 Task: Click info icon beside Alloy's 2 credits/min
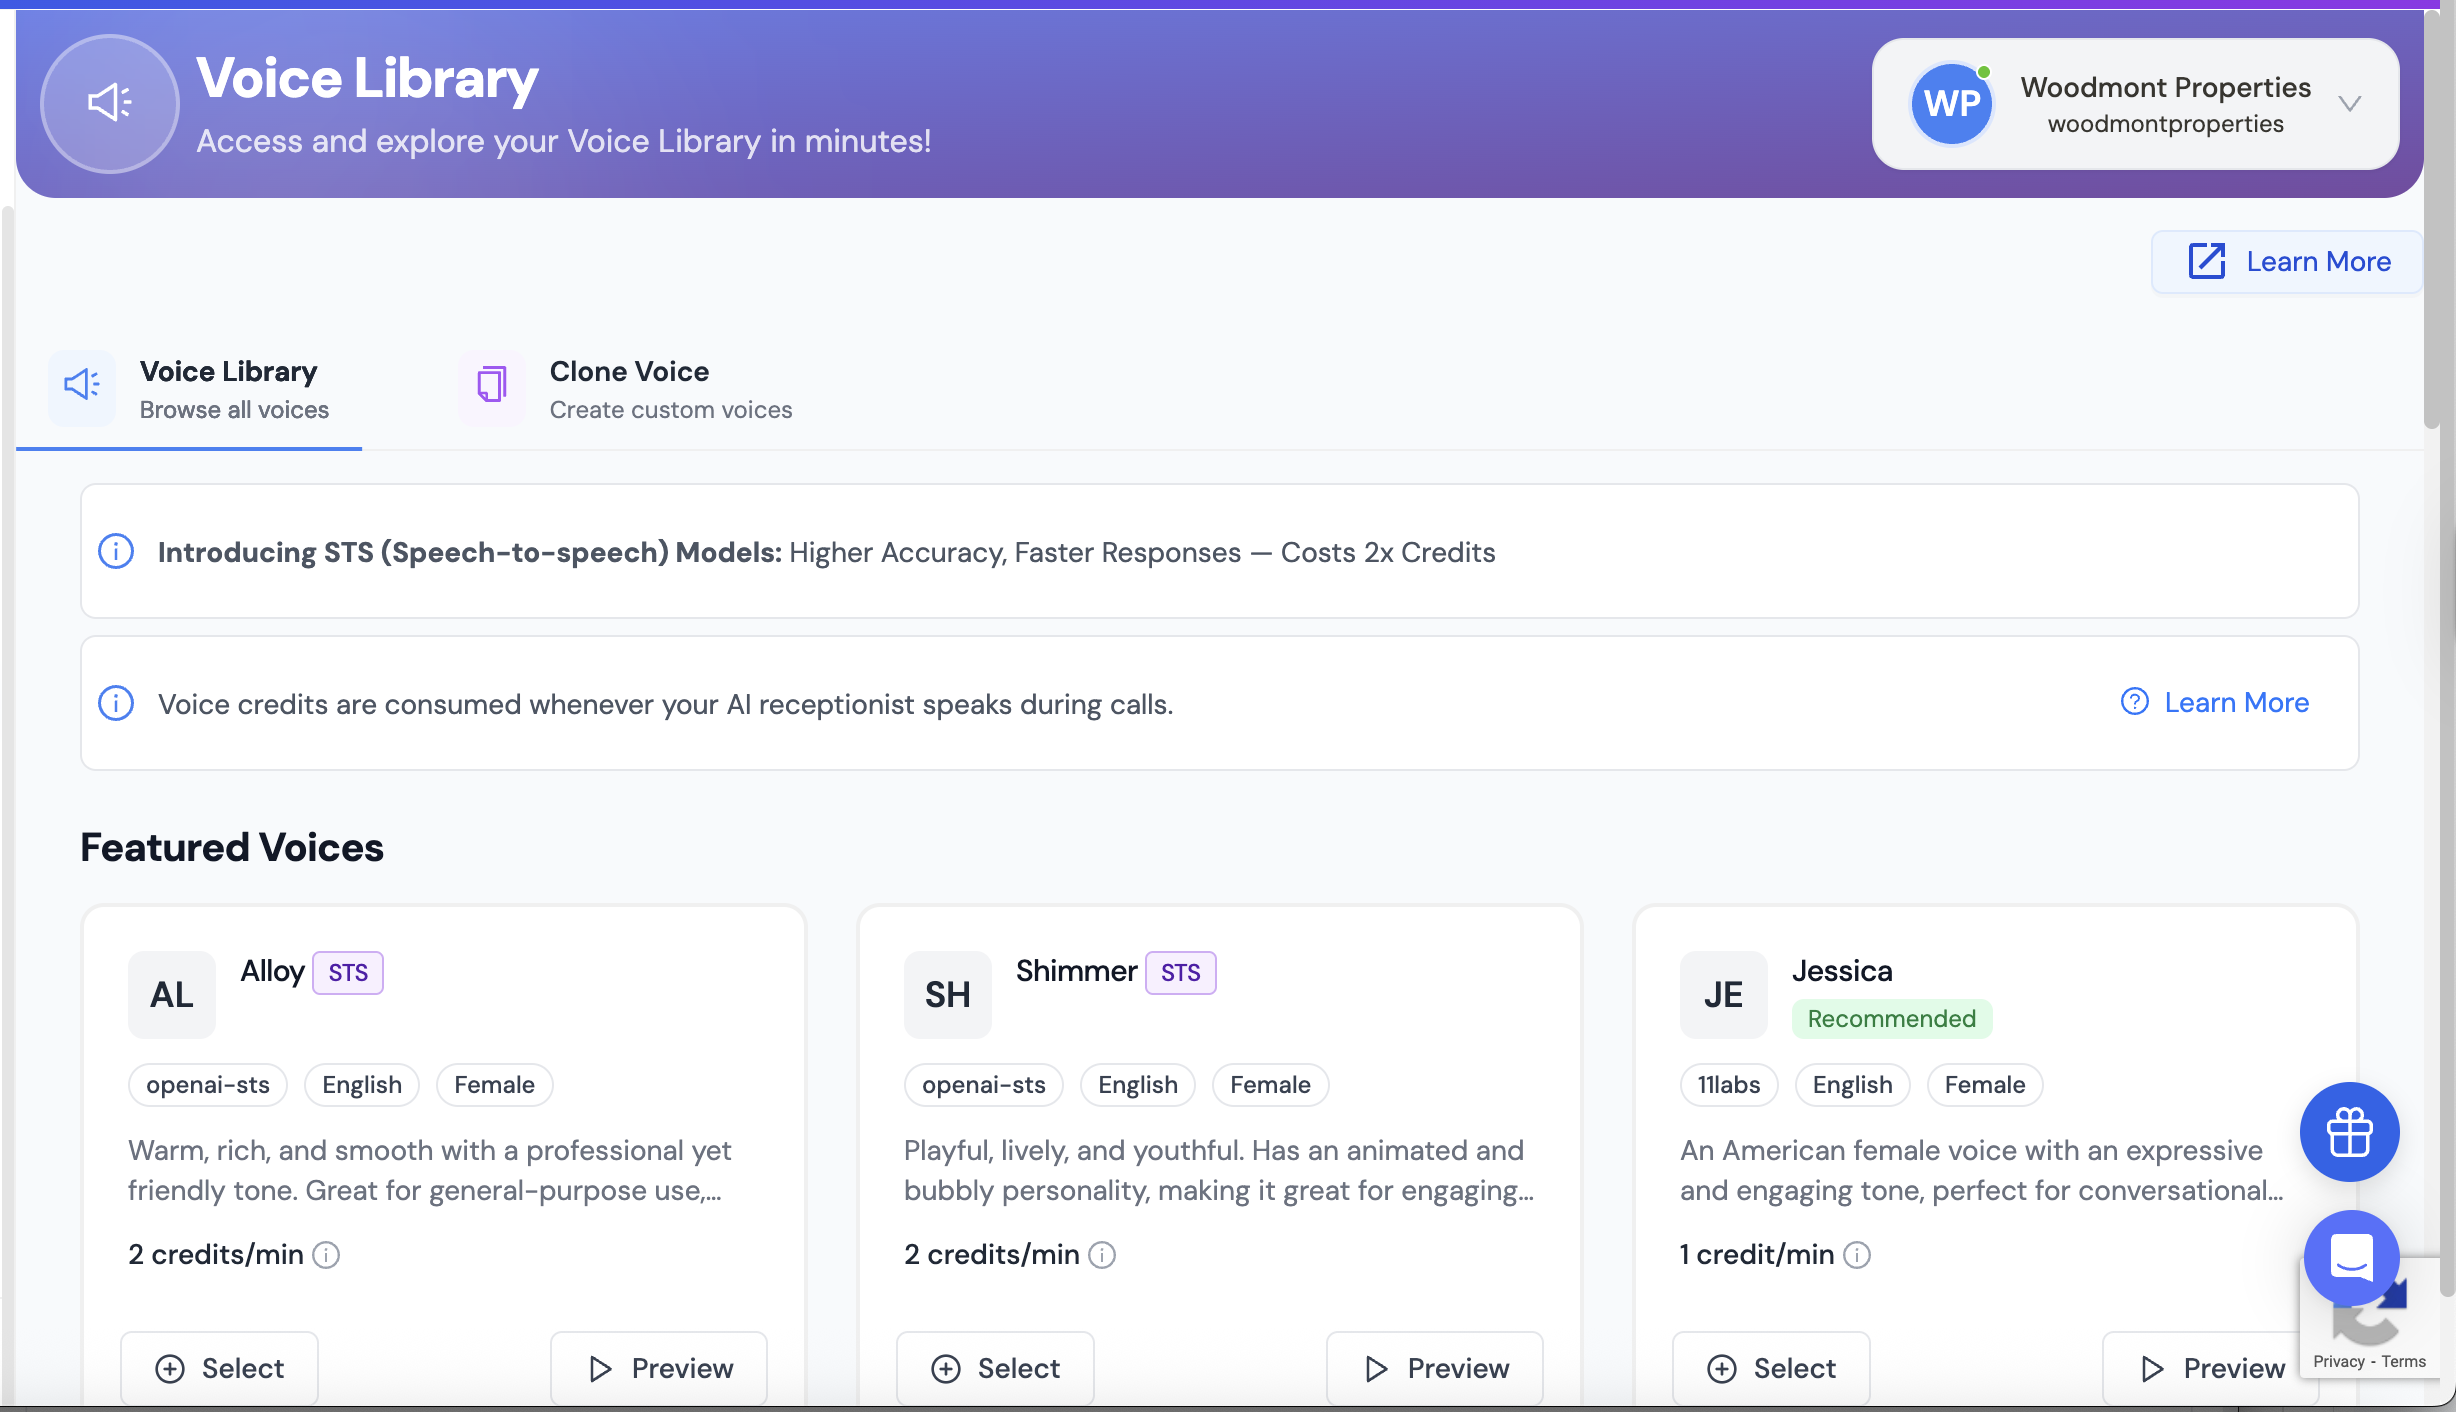[326, 1255]
